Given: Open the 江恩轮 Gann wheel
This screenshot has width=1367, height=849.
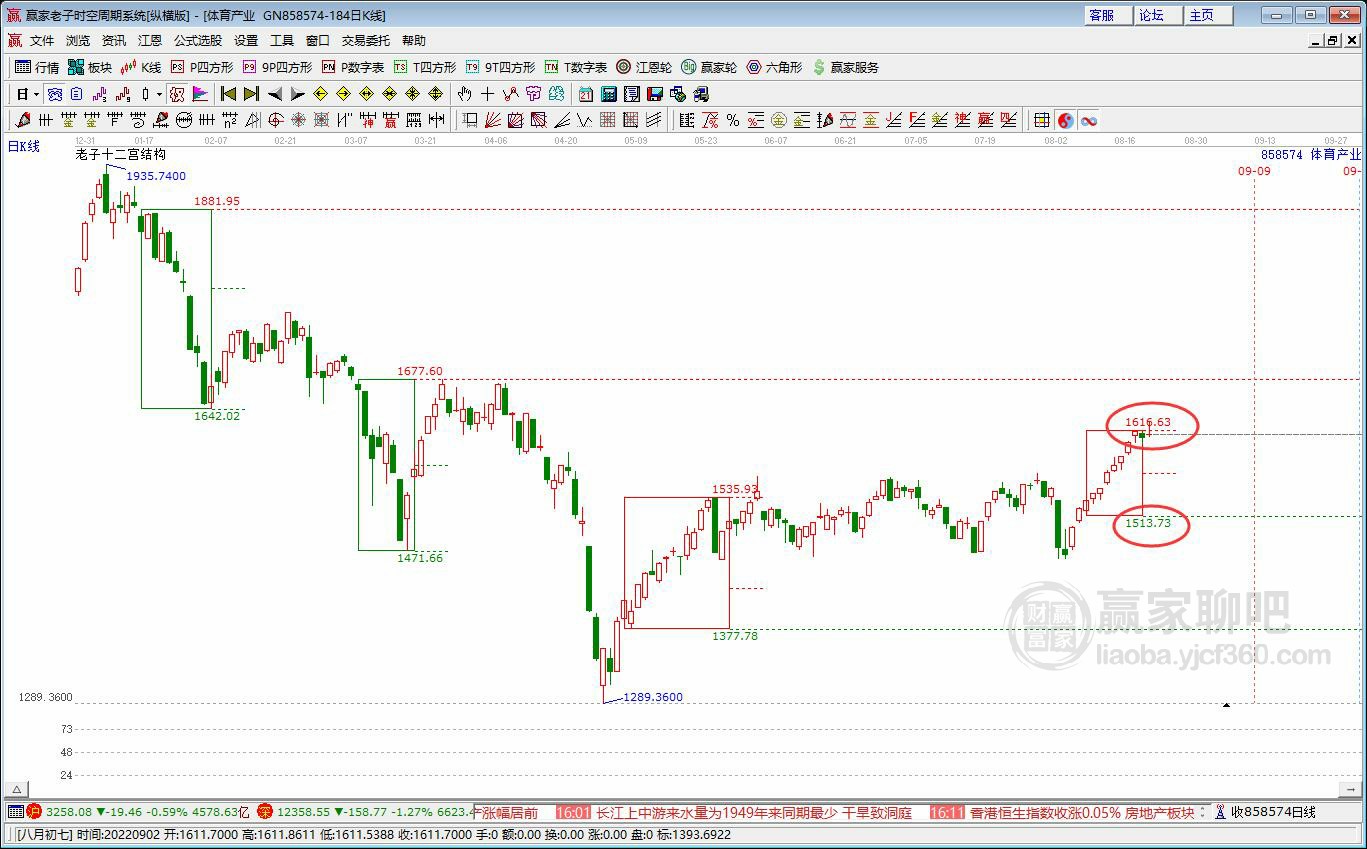Looking at the screenshot, I should point(644,67).
